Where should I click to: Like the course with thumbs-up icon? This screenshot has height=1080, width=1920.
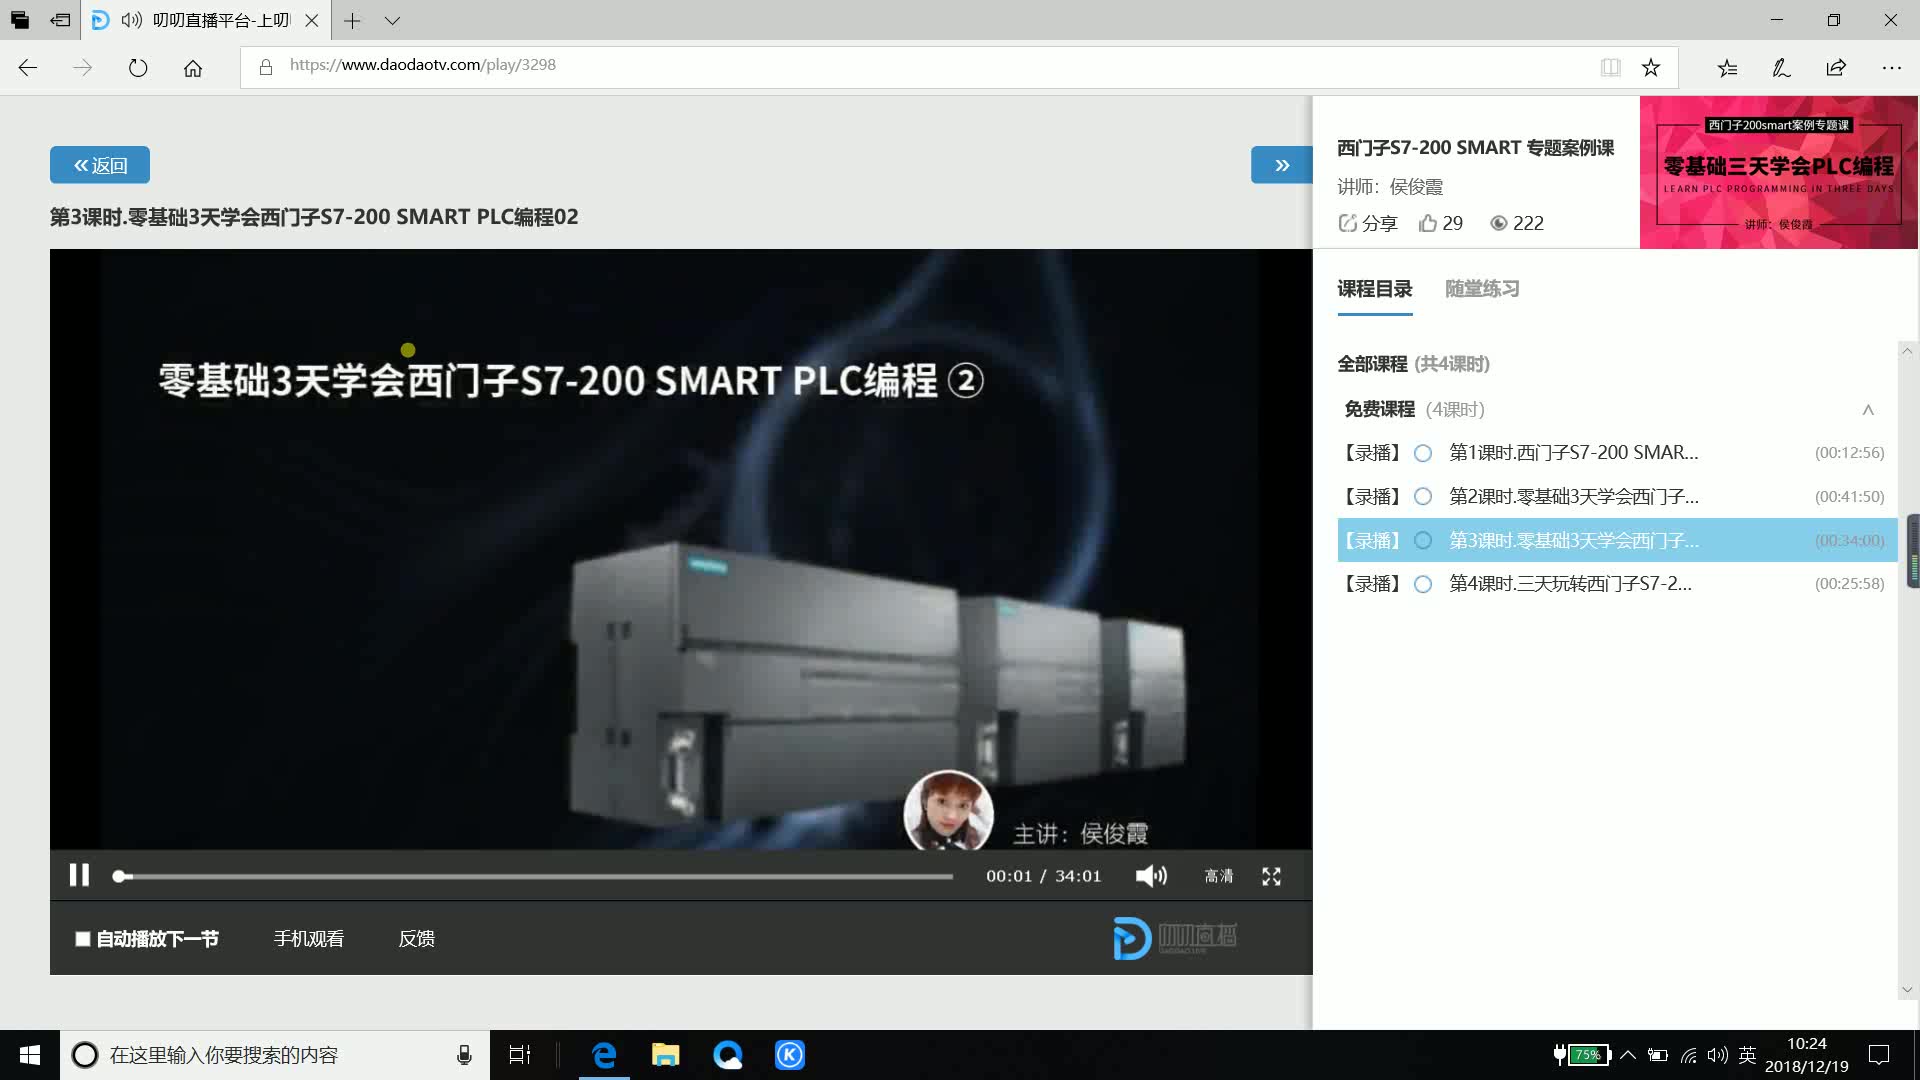tap(1428, 223)
